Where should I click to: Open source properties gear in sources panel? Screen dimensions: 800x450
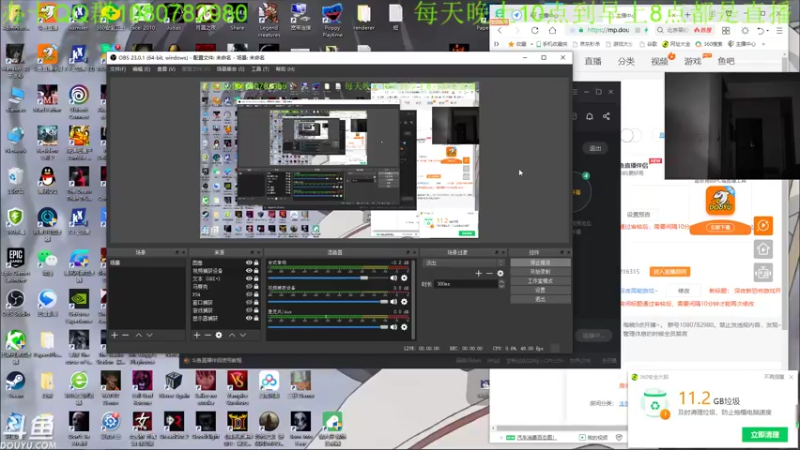click(x=219, y=335)
